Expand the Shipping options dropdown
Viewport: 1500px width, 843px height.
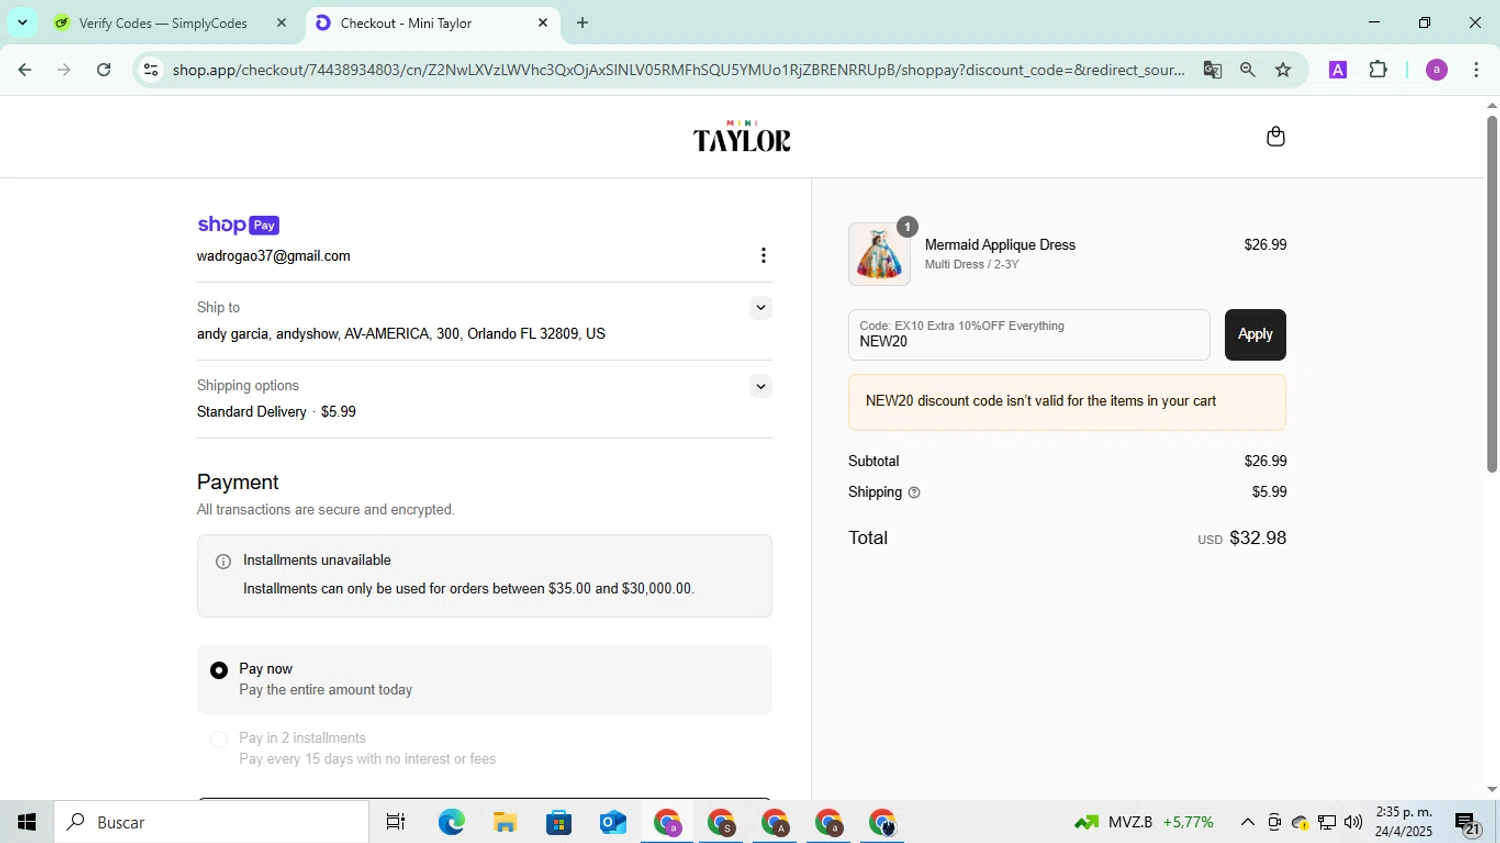tap(761, 386)
